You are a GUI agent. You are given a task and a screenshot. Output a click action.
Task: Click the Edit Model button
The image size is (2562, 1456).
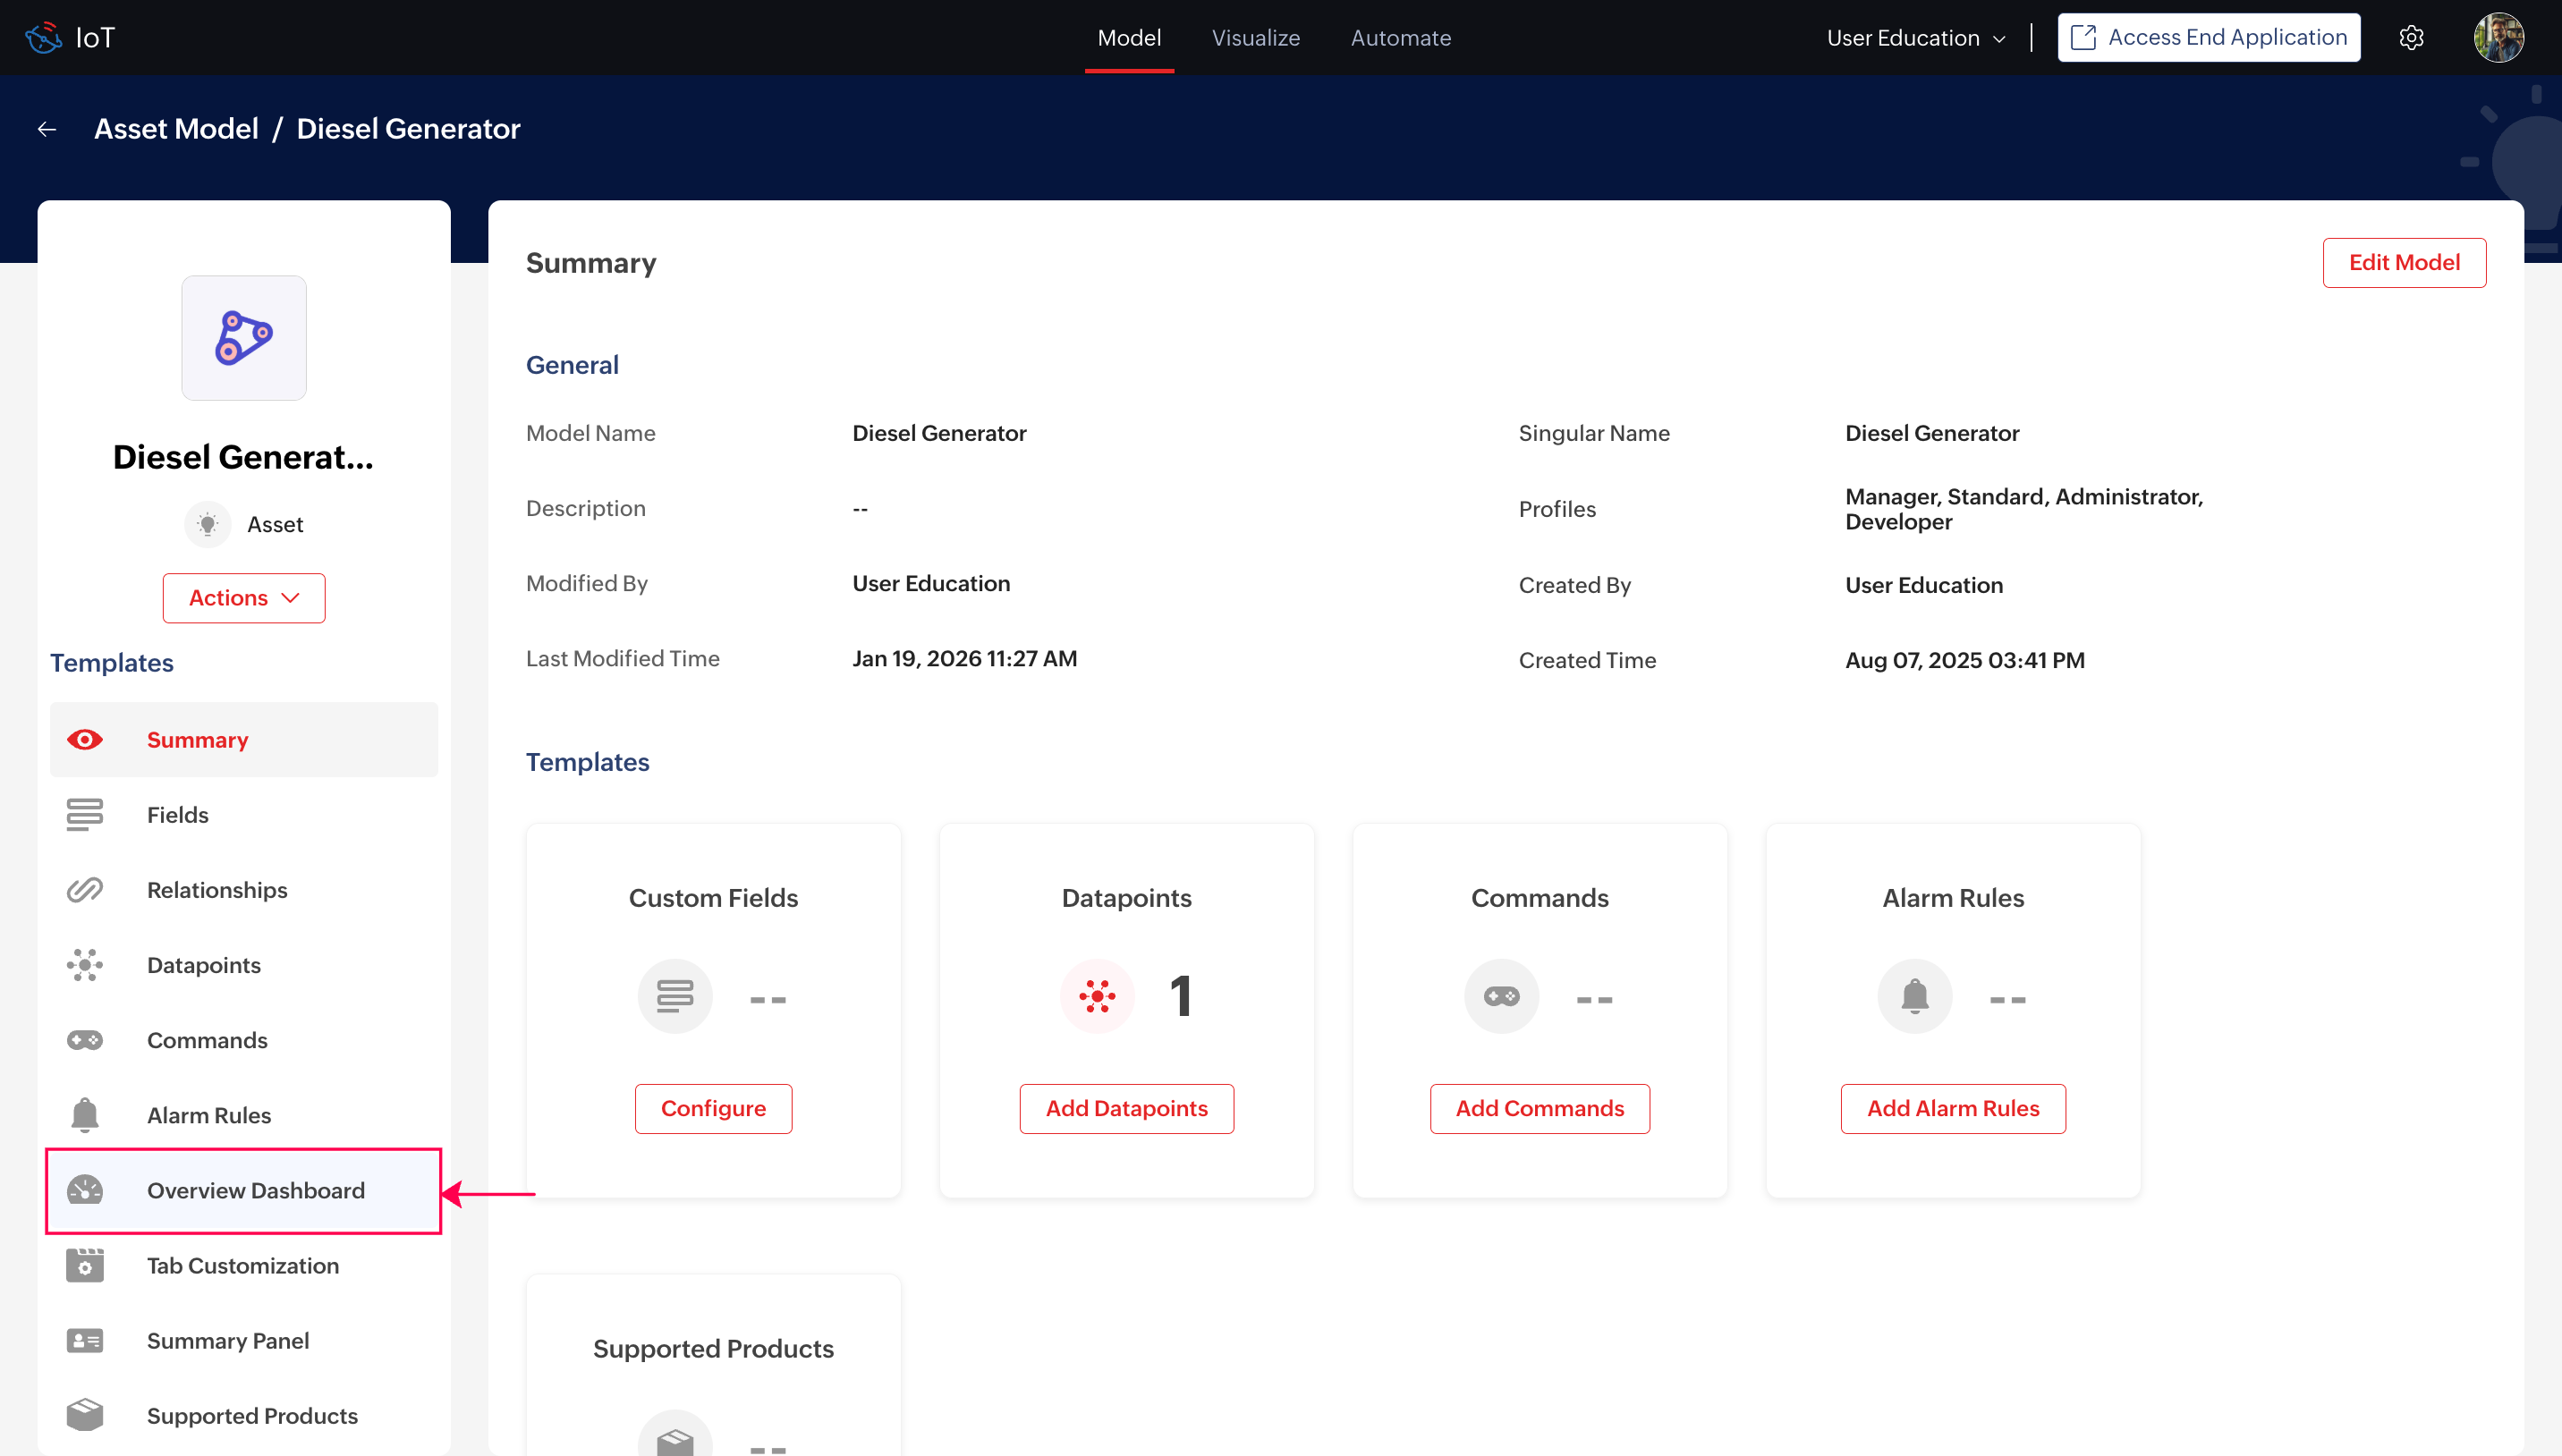coord(2403,262)
